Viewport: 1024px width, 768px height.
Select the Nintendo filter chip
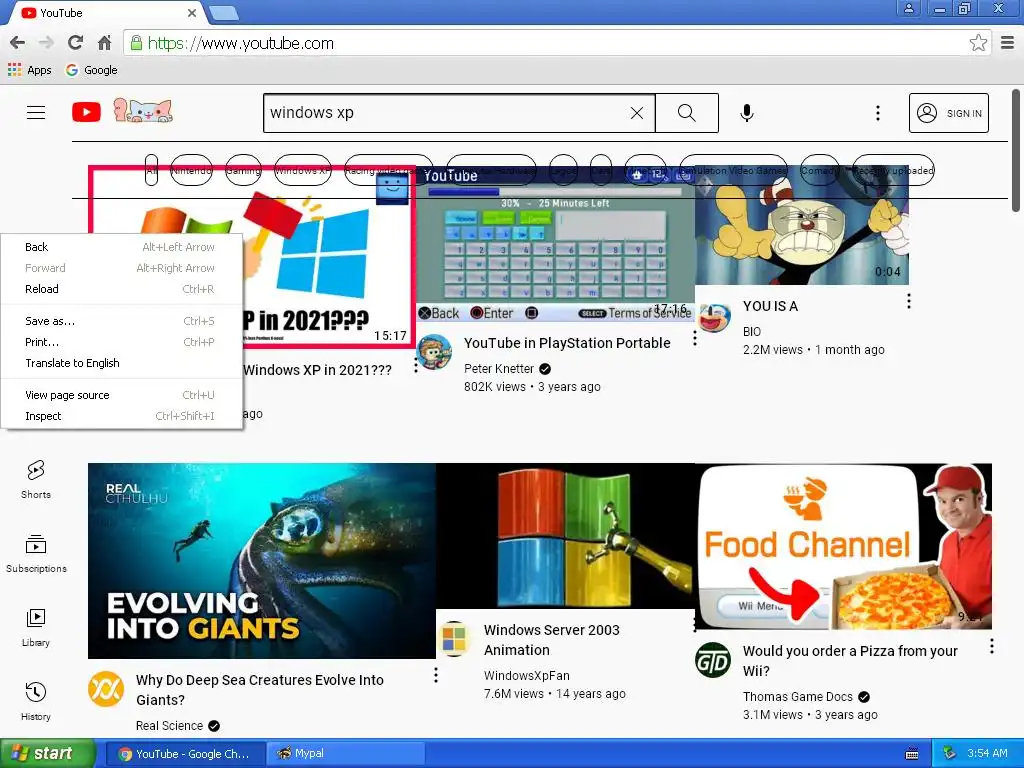click(191, 170)
